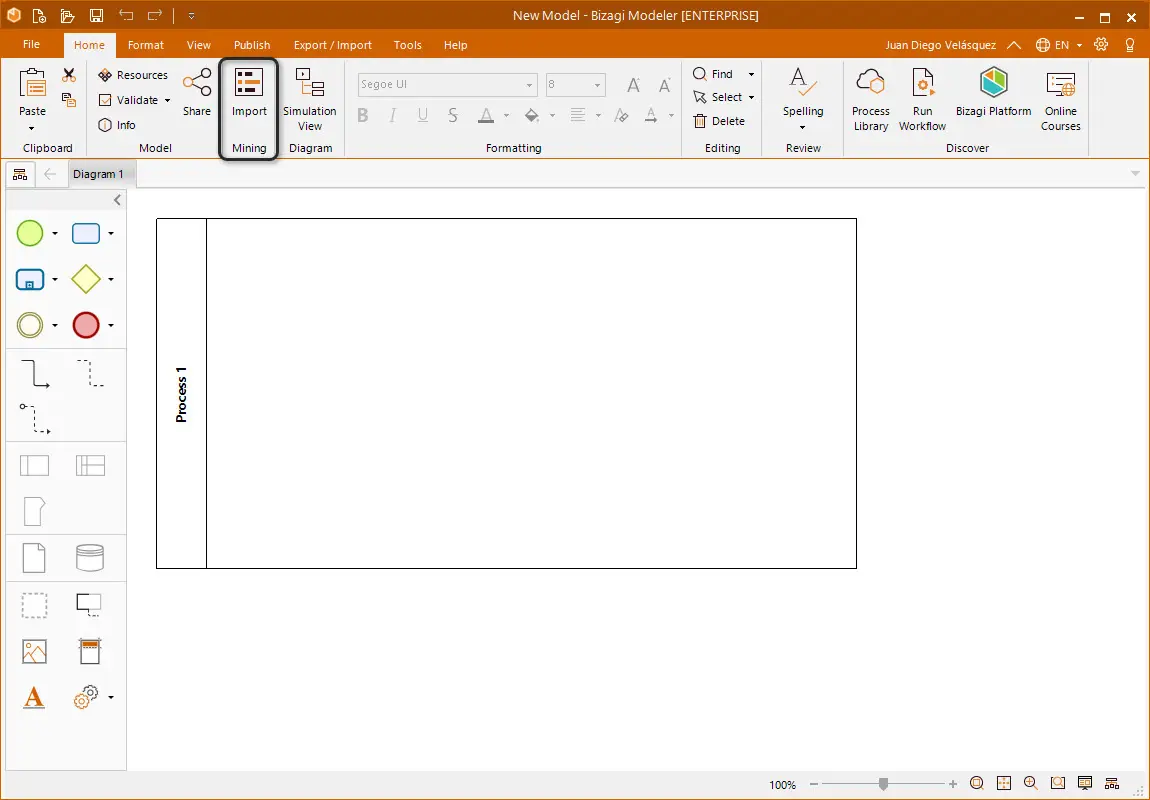This screenshot has height=800, width=1150.
Task: Expand the Validate dropdown arrow
Action: [x=167, y=100]
